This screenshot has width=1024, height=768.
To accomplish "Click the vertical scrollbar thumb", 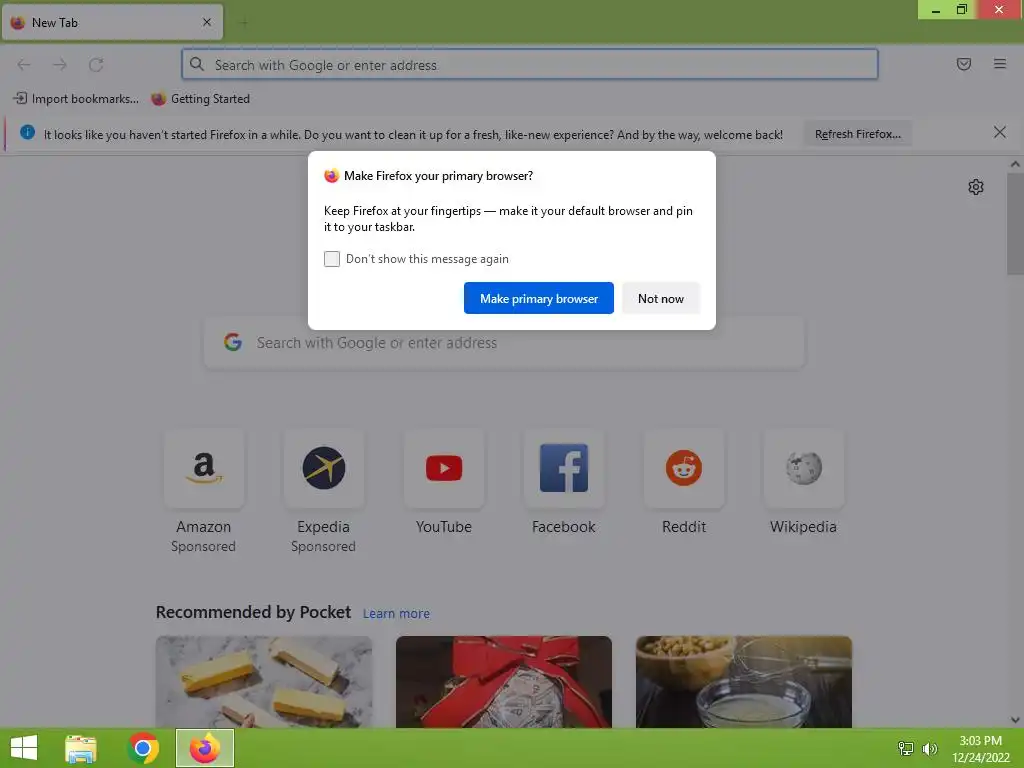I will point(1015,223).
